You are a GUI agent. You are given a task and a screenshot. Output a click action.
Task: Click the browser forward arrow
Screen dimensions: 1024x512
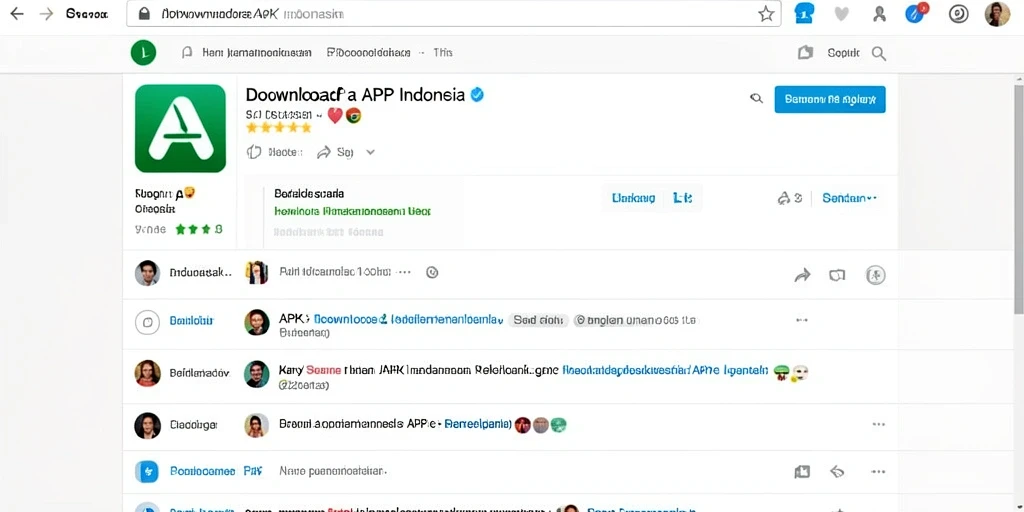pos(46,14)
